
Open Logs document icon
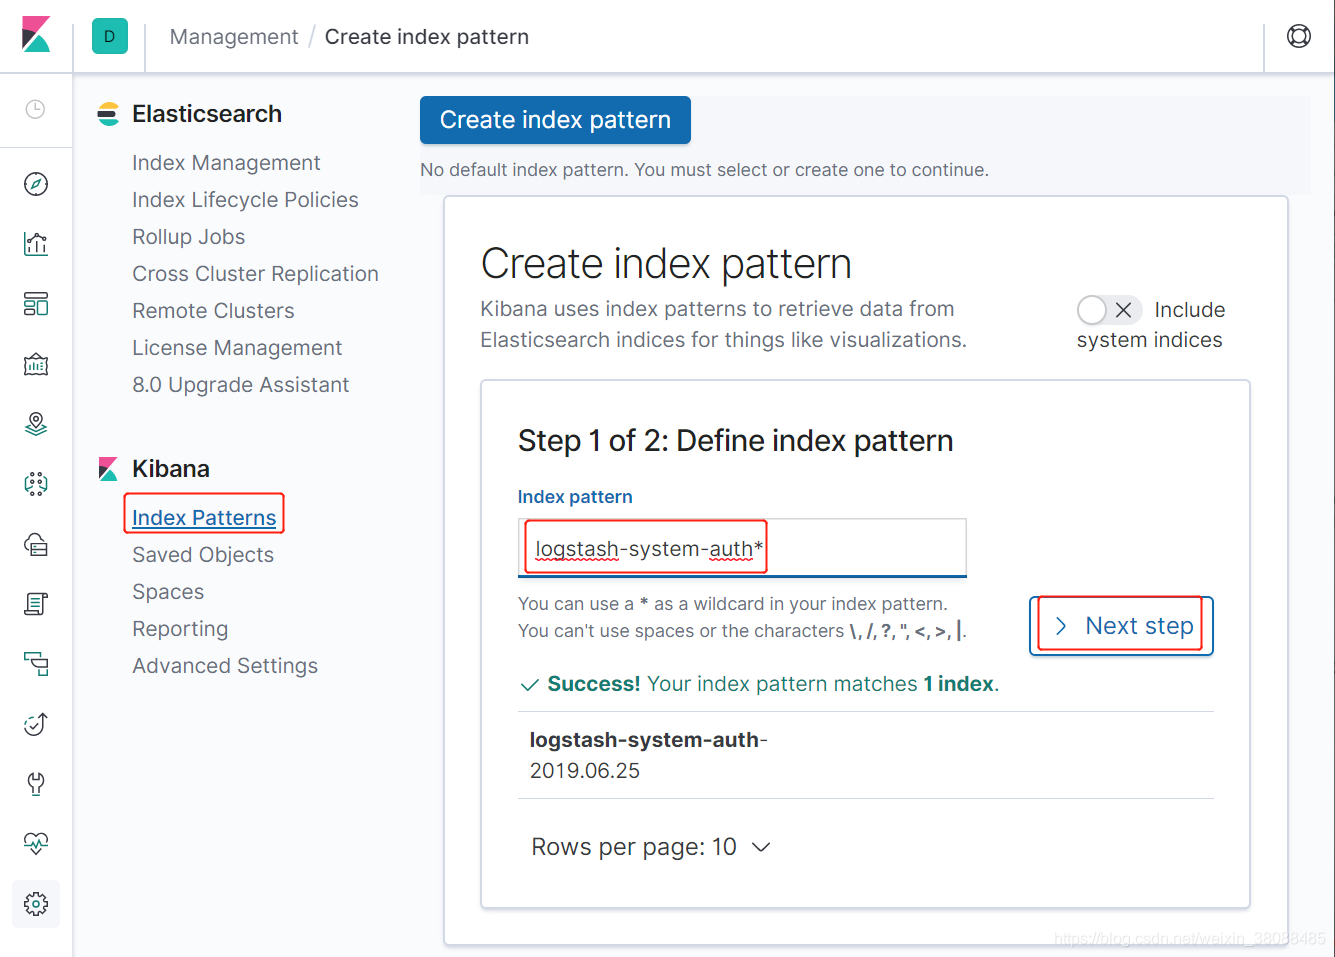tap(36, 604)
